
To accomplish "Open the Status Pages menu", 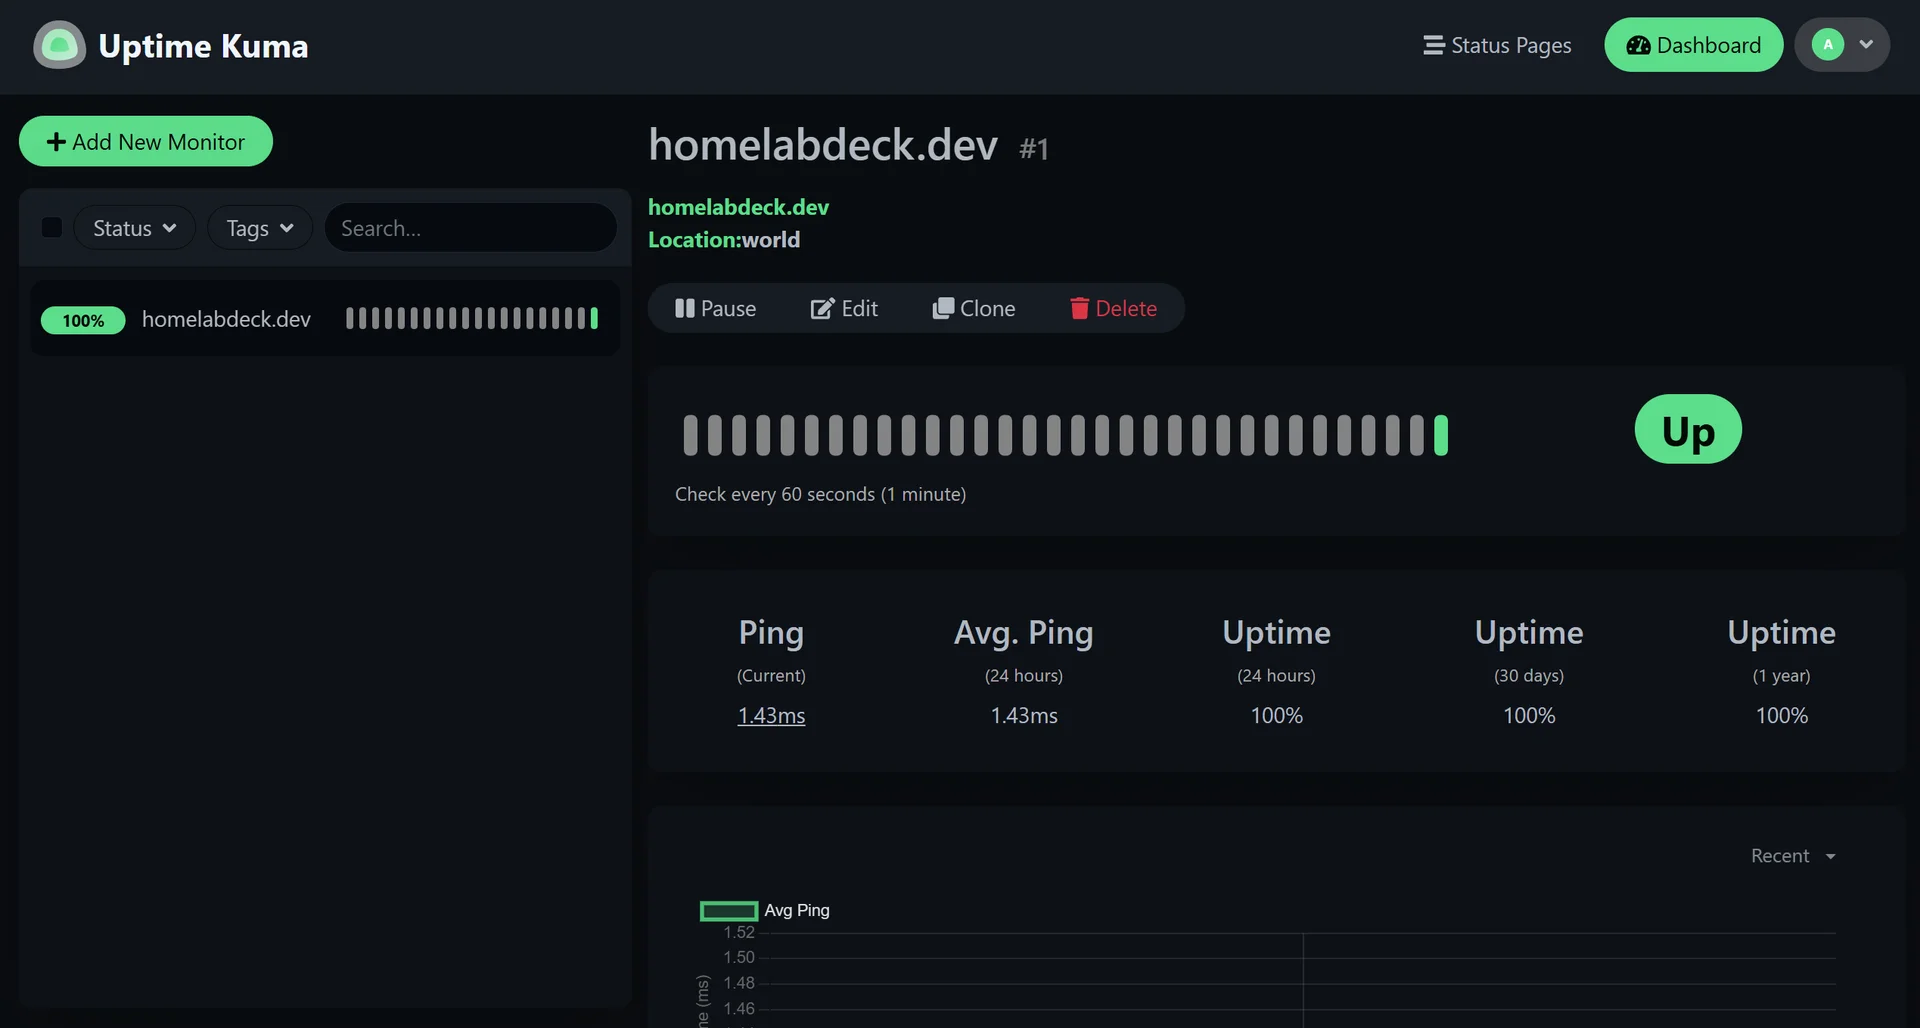I will click(1497, 45).
